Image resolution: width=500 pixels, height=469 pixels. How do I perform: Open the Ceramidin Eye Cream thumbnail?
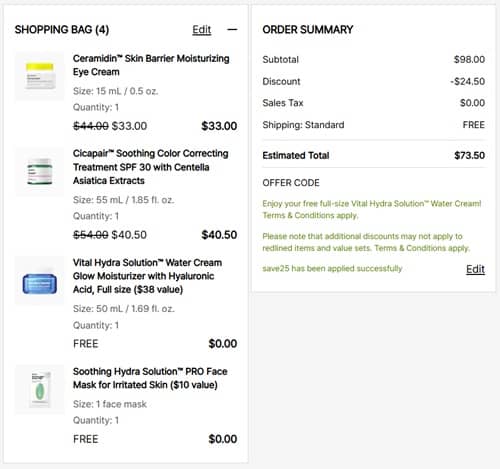click(x=40, y=75)
